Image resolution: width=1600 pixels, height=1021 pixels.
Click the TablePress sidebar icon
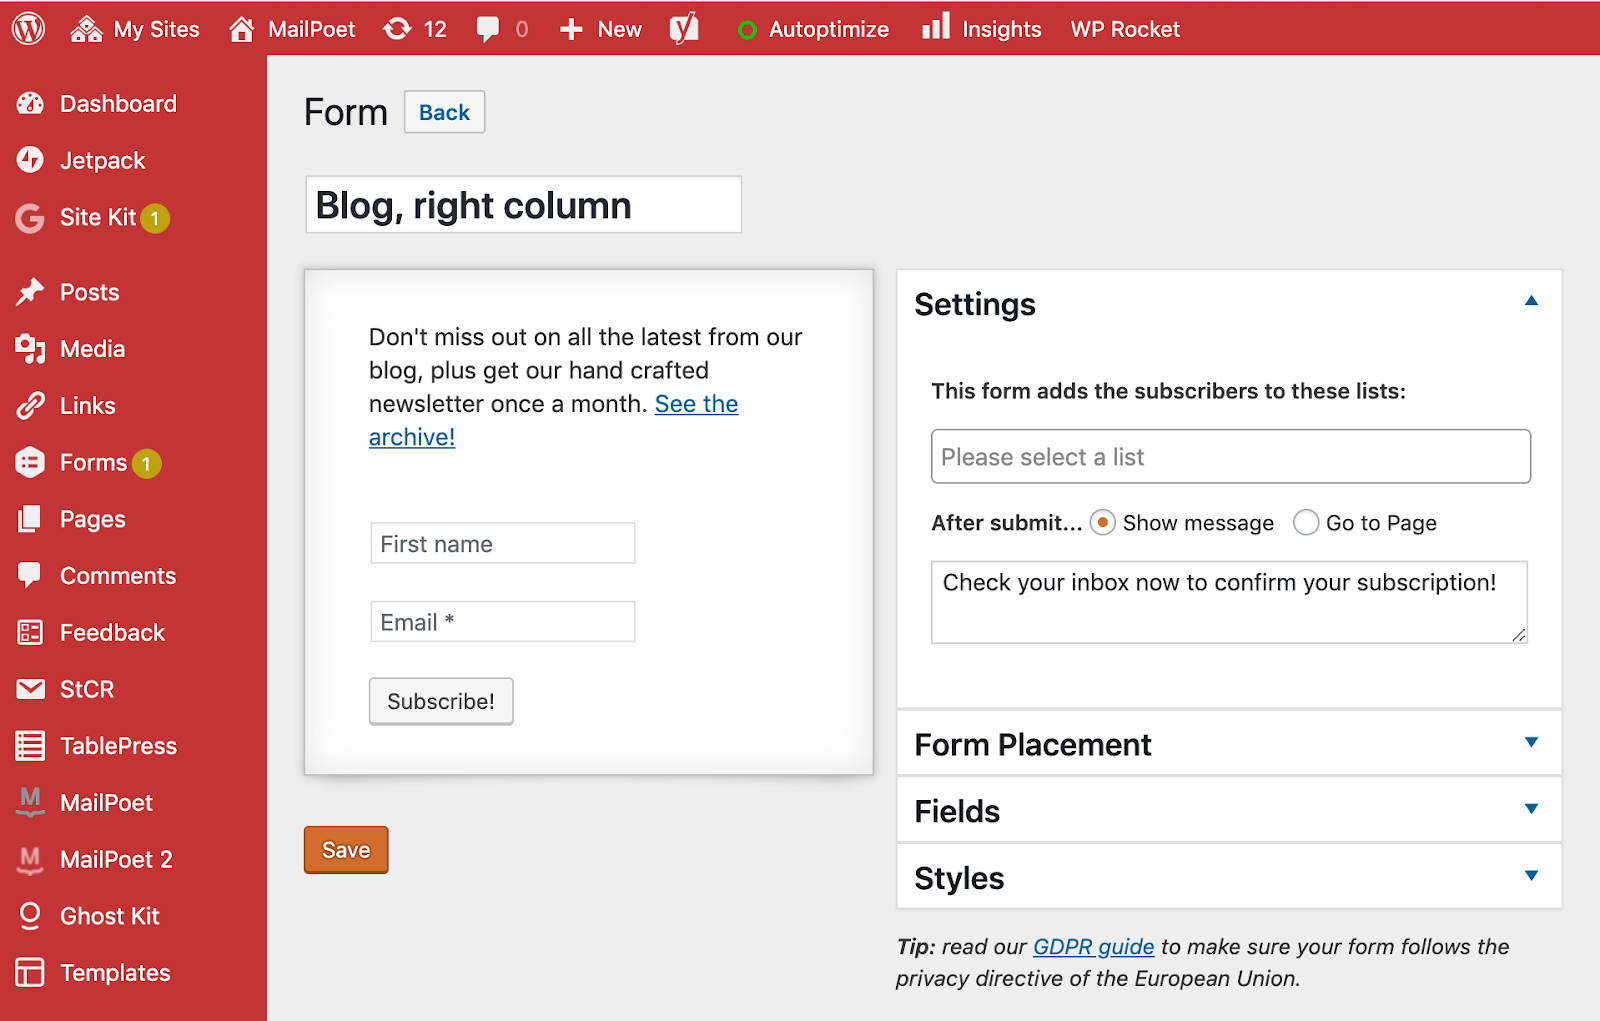click(x=30, y=746)
